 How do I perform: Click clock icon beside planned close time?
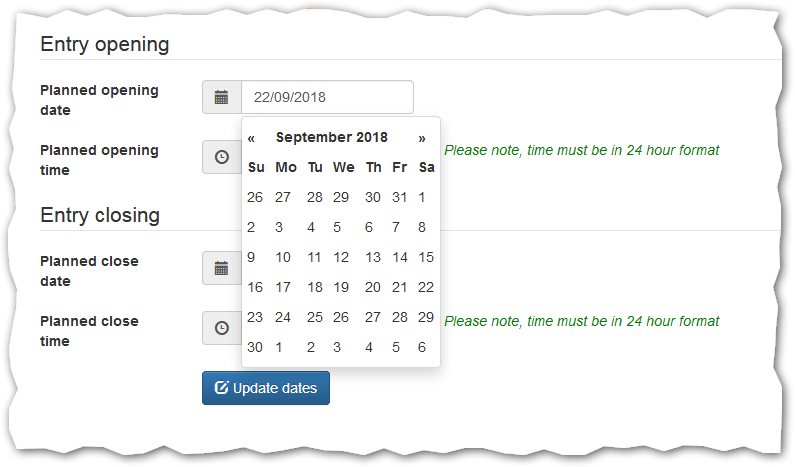tap(222, 327)
